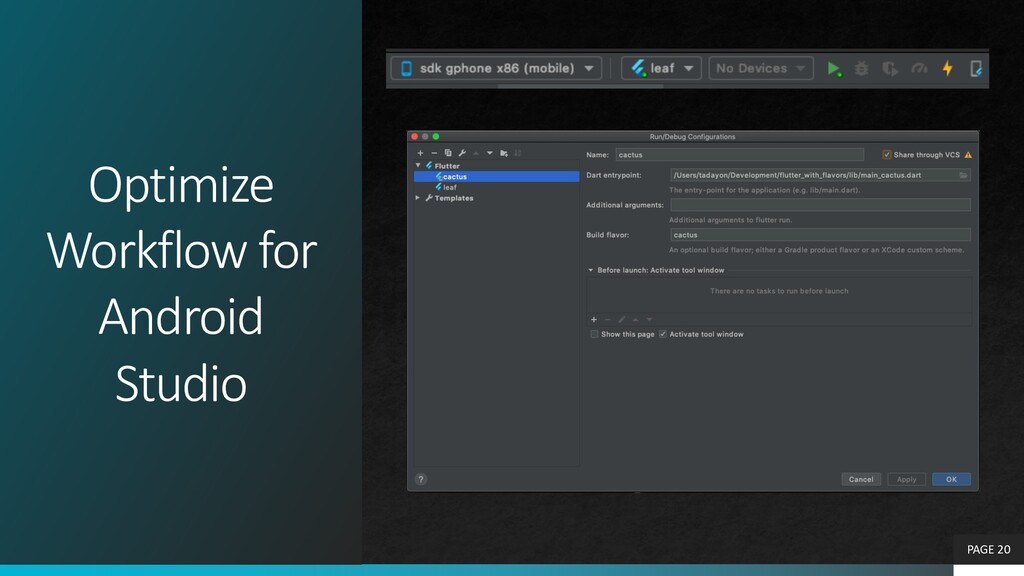
Task: Click 'There are no tasks to run' text
Action: 779,291
